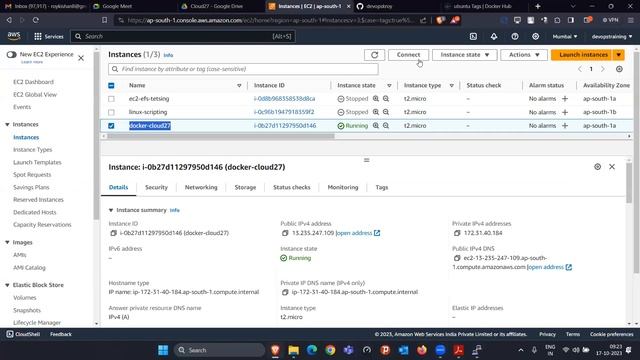Collapse the Elastic Block Store section
The image size is (640, 360).
tap(7, 285)
